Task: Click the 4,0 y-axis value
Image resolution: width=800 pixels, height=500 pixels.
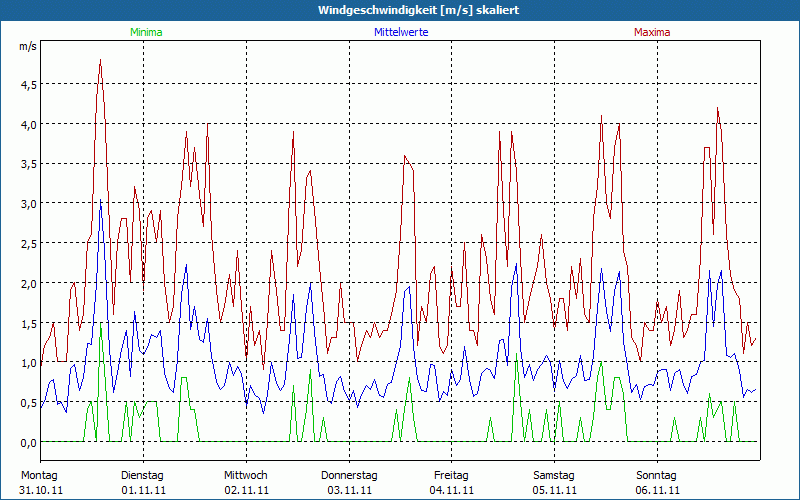Action: pyautogui.click(x=29, y=125)
